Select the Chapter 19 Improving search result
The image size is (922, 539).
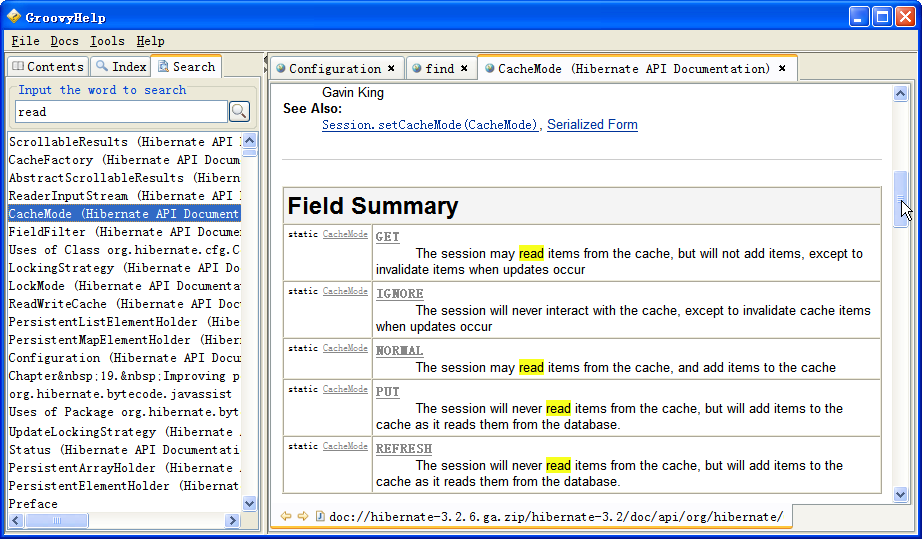tap(124, 376)
